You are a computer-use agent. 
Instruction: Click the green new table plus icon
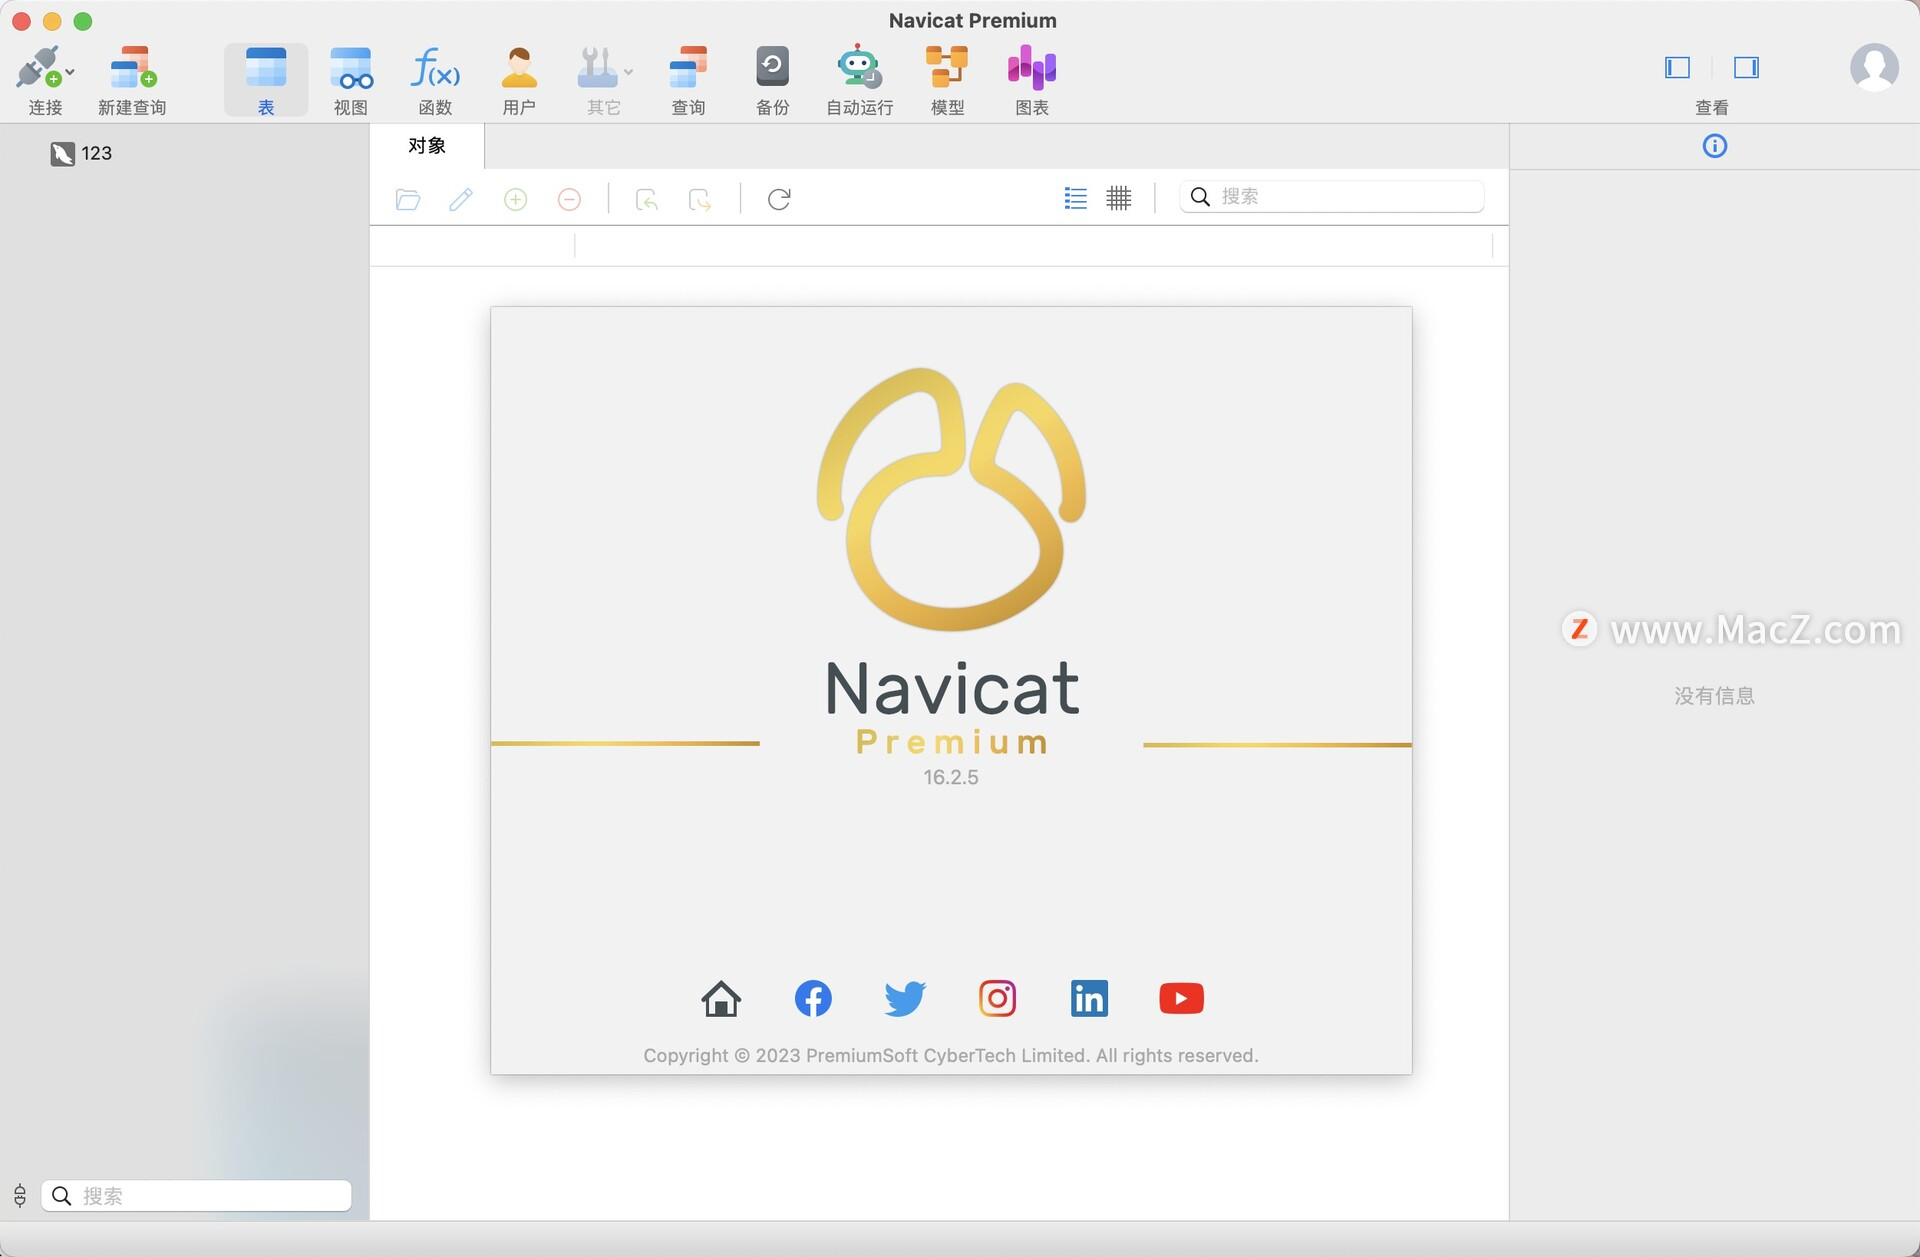point(515,199)
